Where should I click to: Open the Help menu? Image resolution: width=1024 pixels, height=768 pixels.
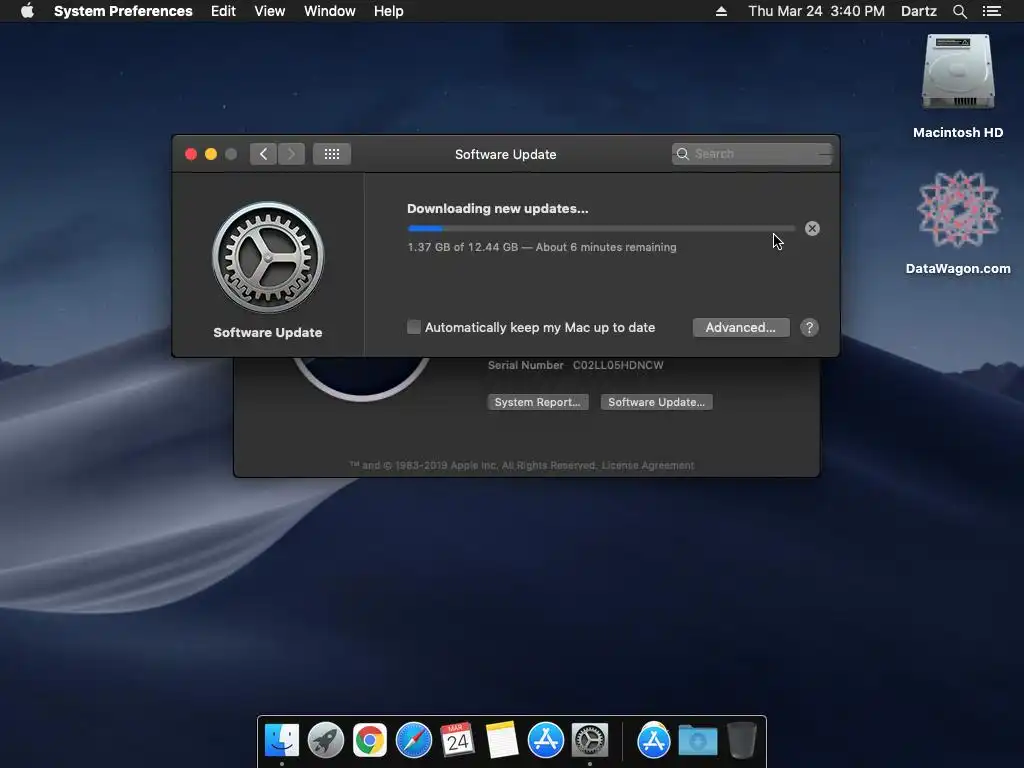[389, 11]
